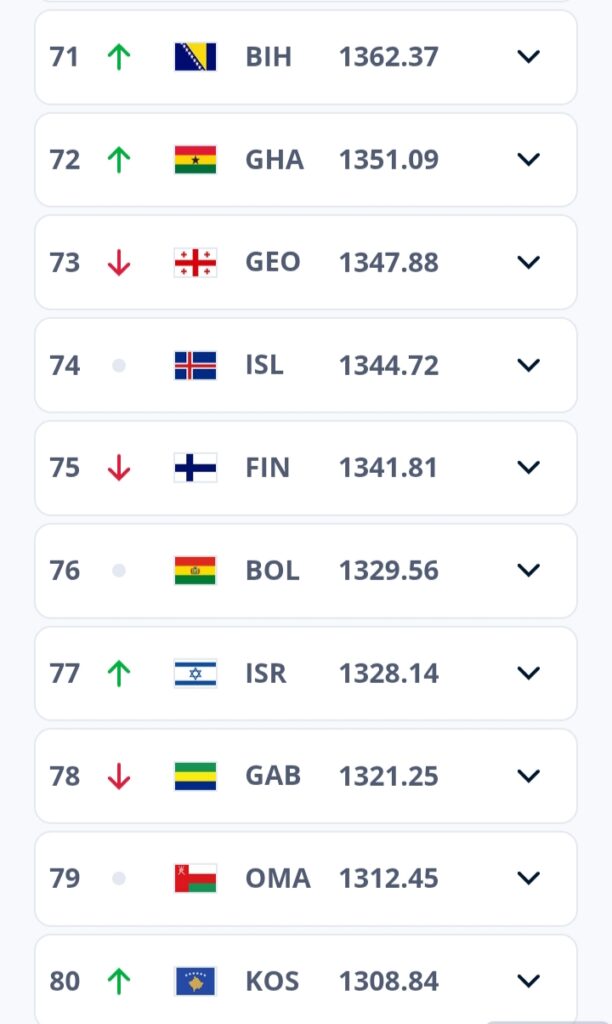This screenshot has width=612, height=1024.
Task: Click the Georgia flag icon
Action: 195,262
